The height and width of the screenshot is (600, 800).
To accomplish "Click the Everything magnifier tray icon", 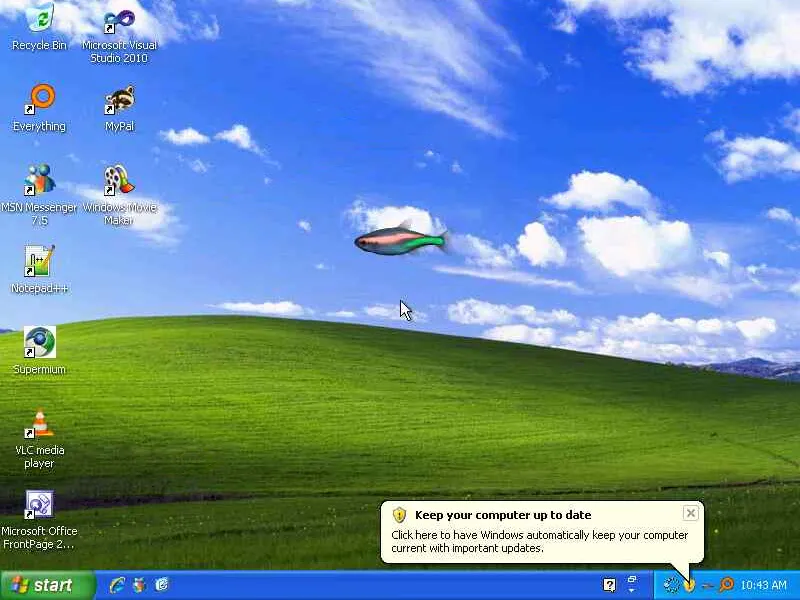I will [x=726, y=585].
